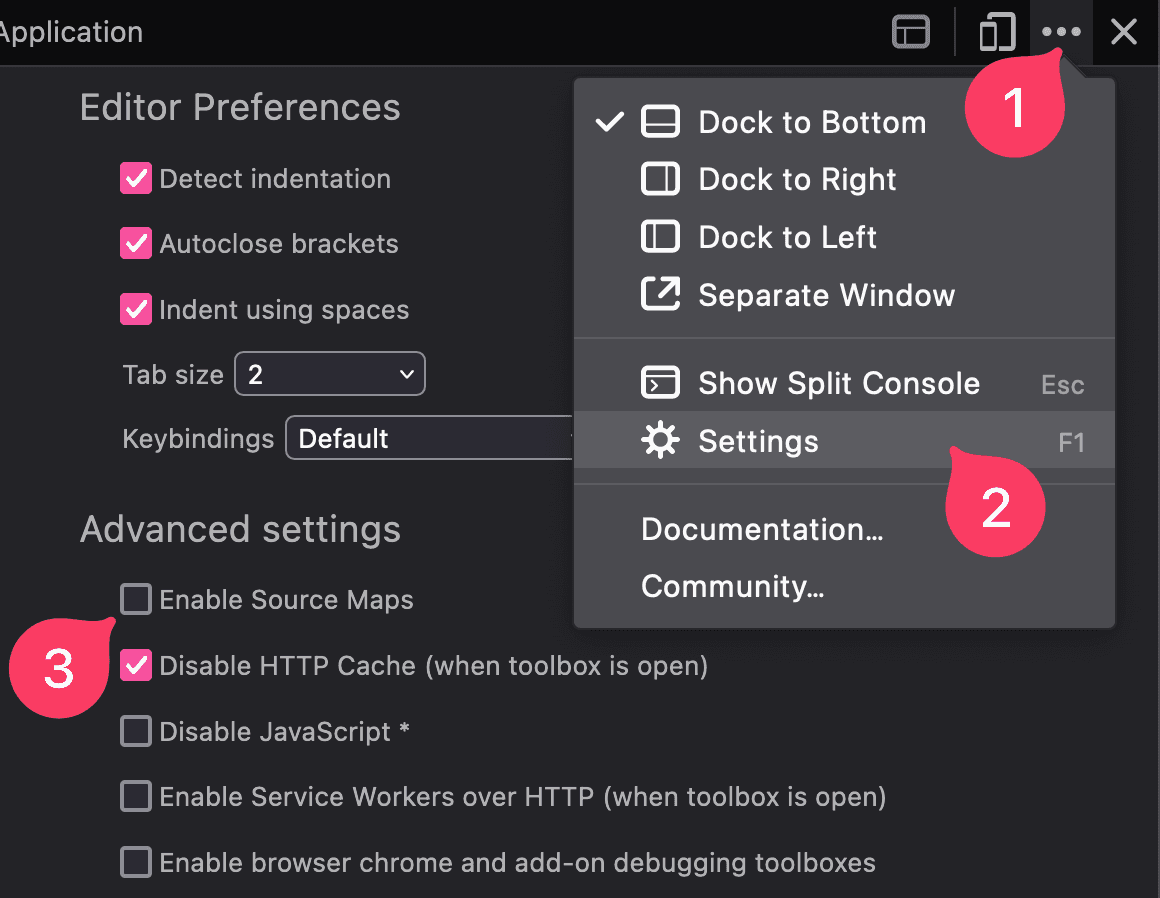Enable browser chrome and add-on debugging toolboxes
This screenshot has width=1160, height=898.
click(135, 862)
